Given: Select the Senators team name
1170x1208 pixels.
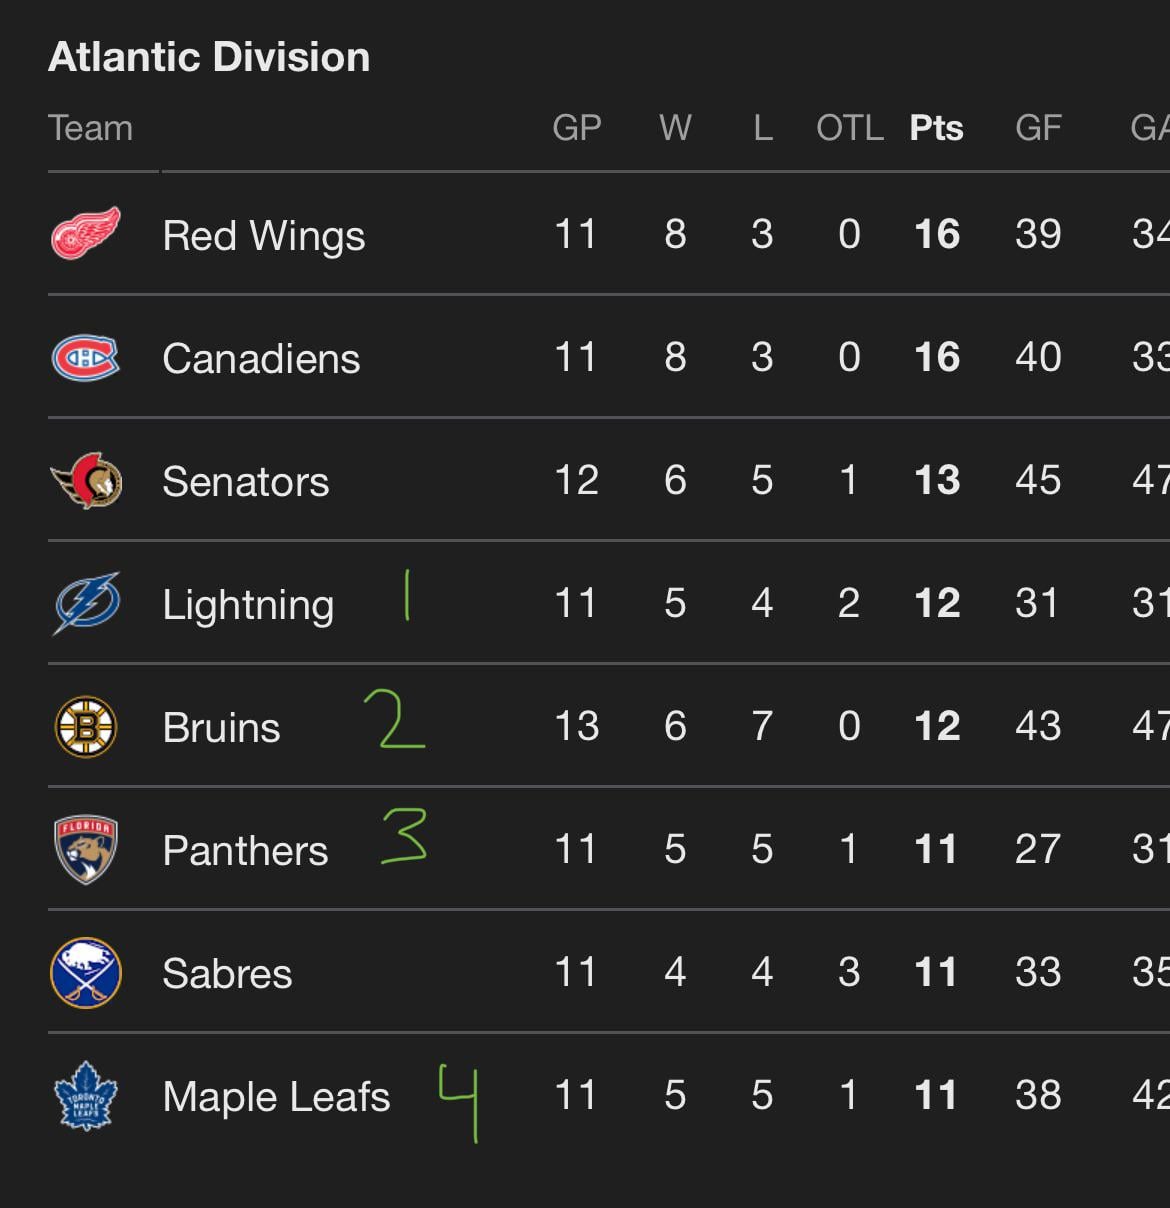Looking at the screenshot, I should 246,482.
